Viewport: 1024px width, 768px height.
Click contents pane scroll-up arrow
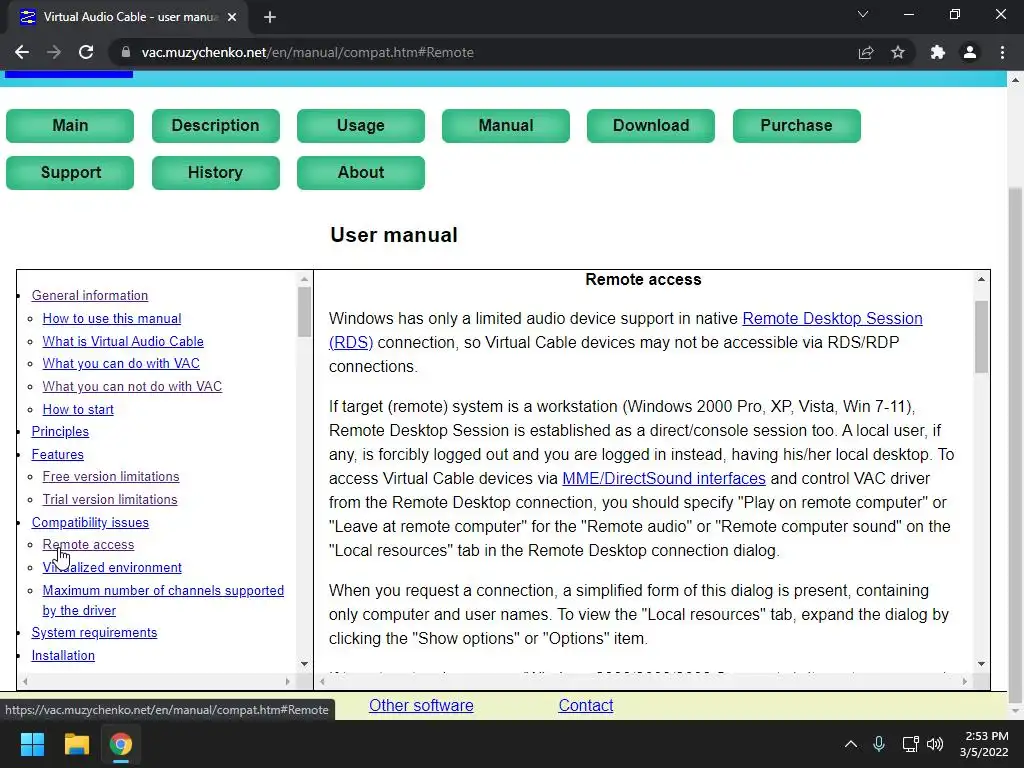click(x=304, y=279)
